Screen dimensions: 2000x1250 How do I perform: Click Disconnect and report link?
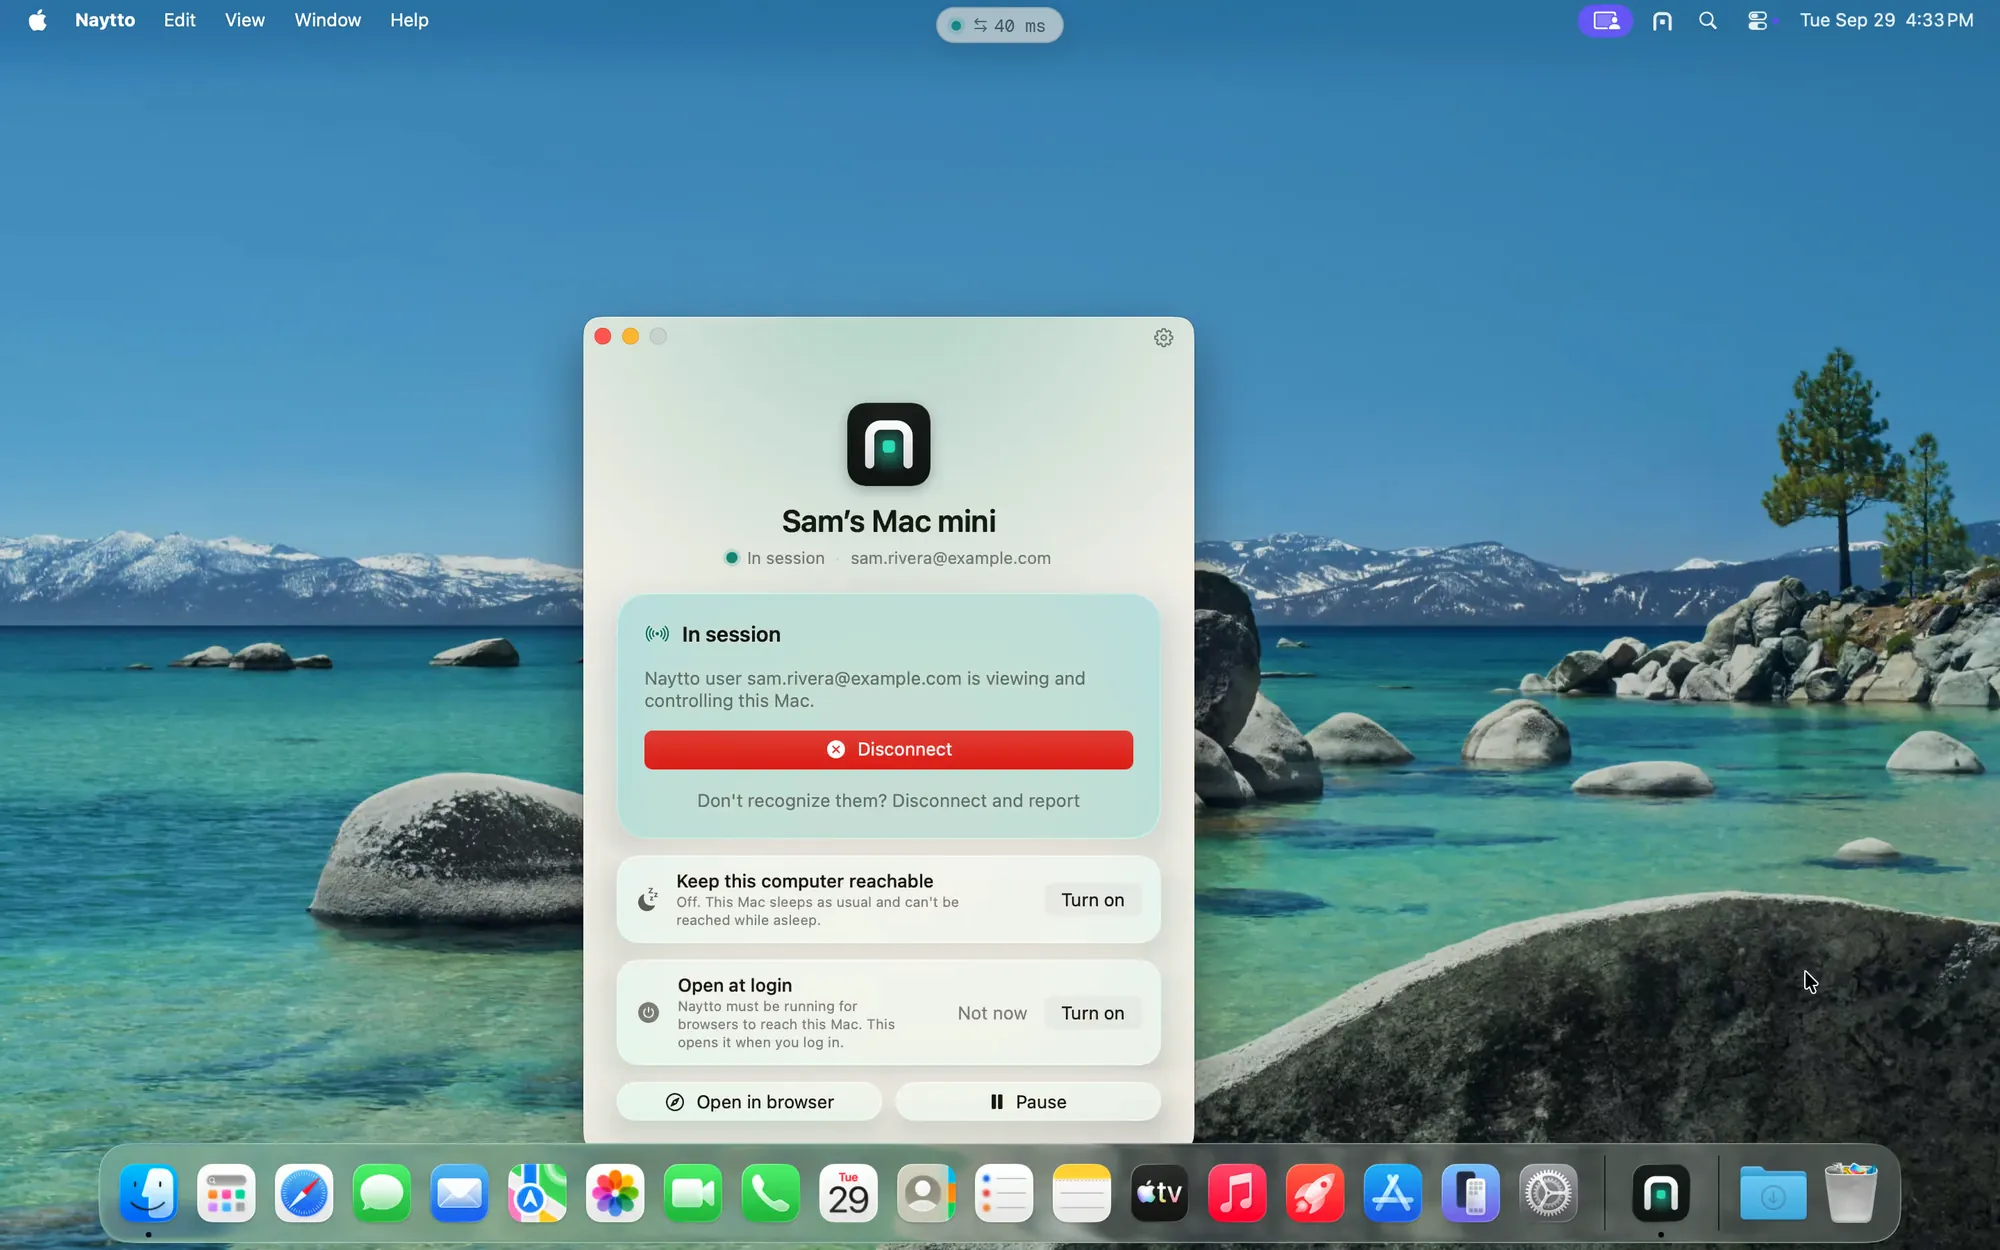coord(985,801)
